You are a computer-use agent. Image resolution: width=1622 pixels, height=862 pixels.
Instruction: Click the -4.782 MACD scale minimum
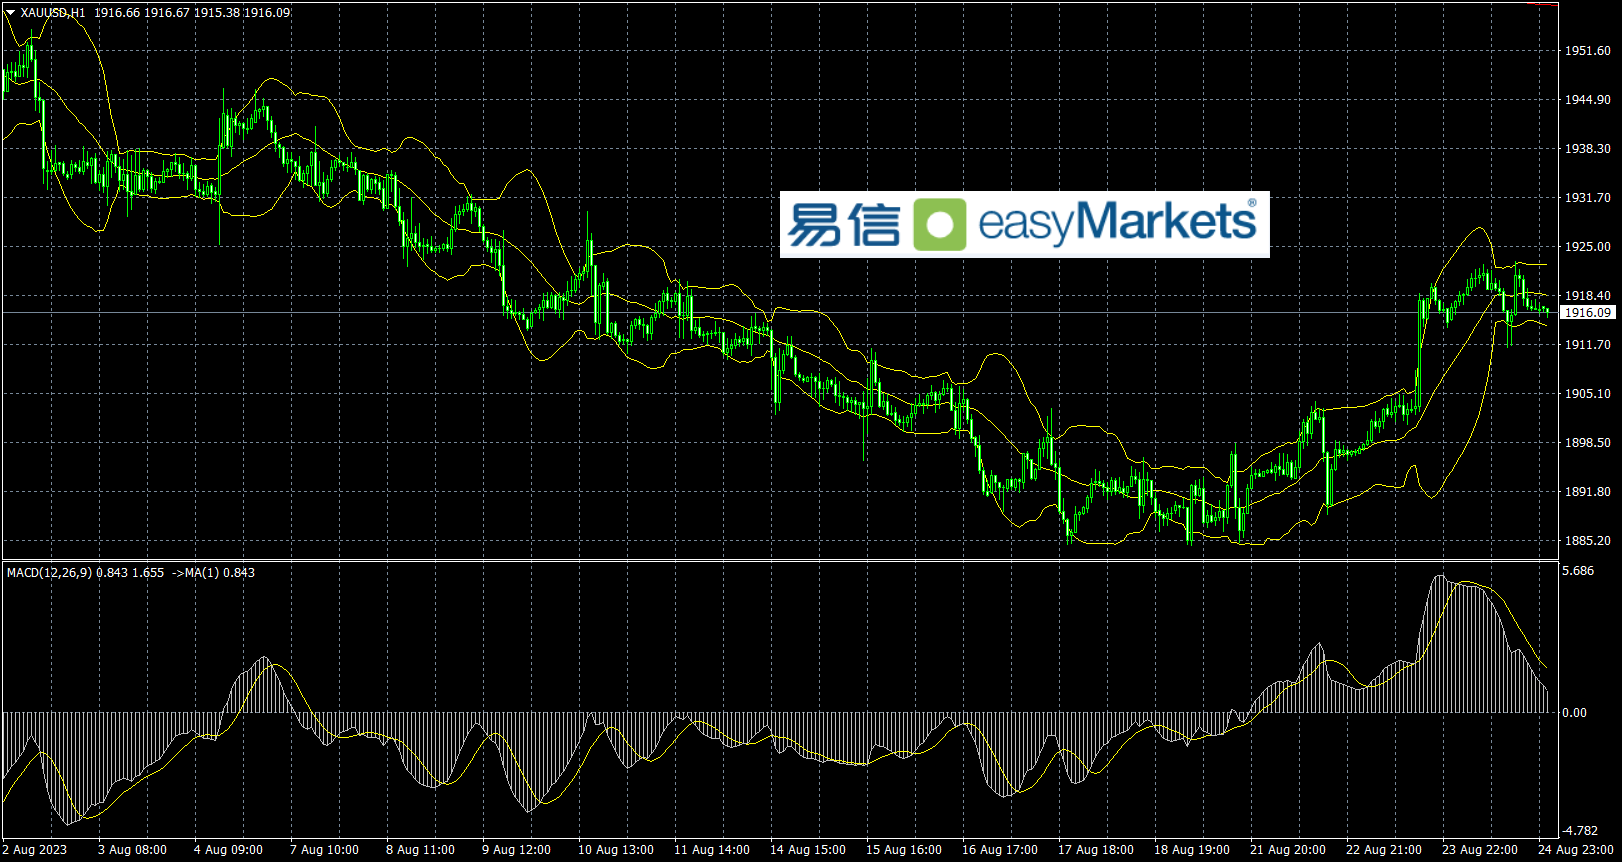click(1580, 831)
